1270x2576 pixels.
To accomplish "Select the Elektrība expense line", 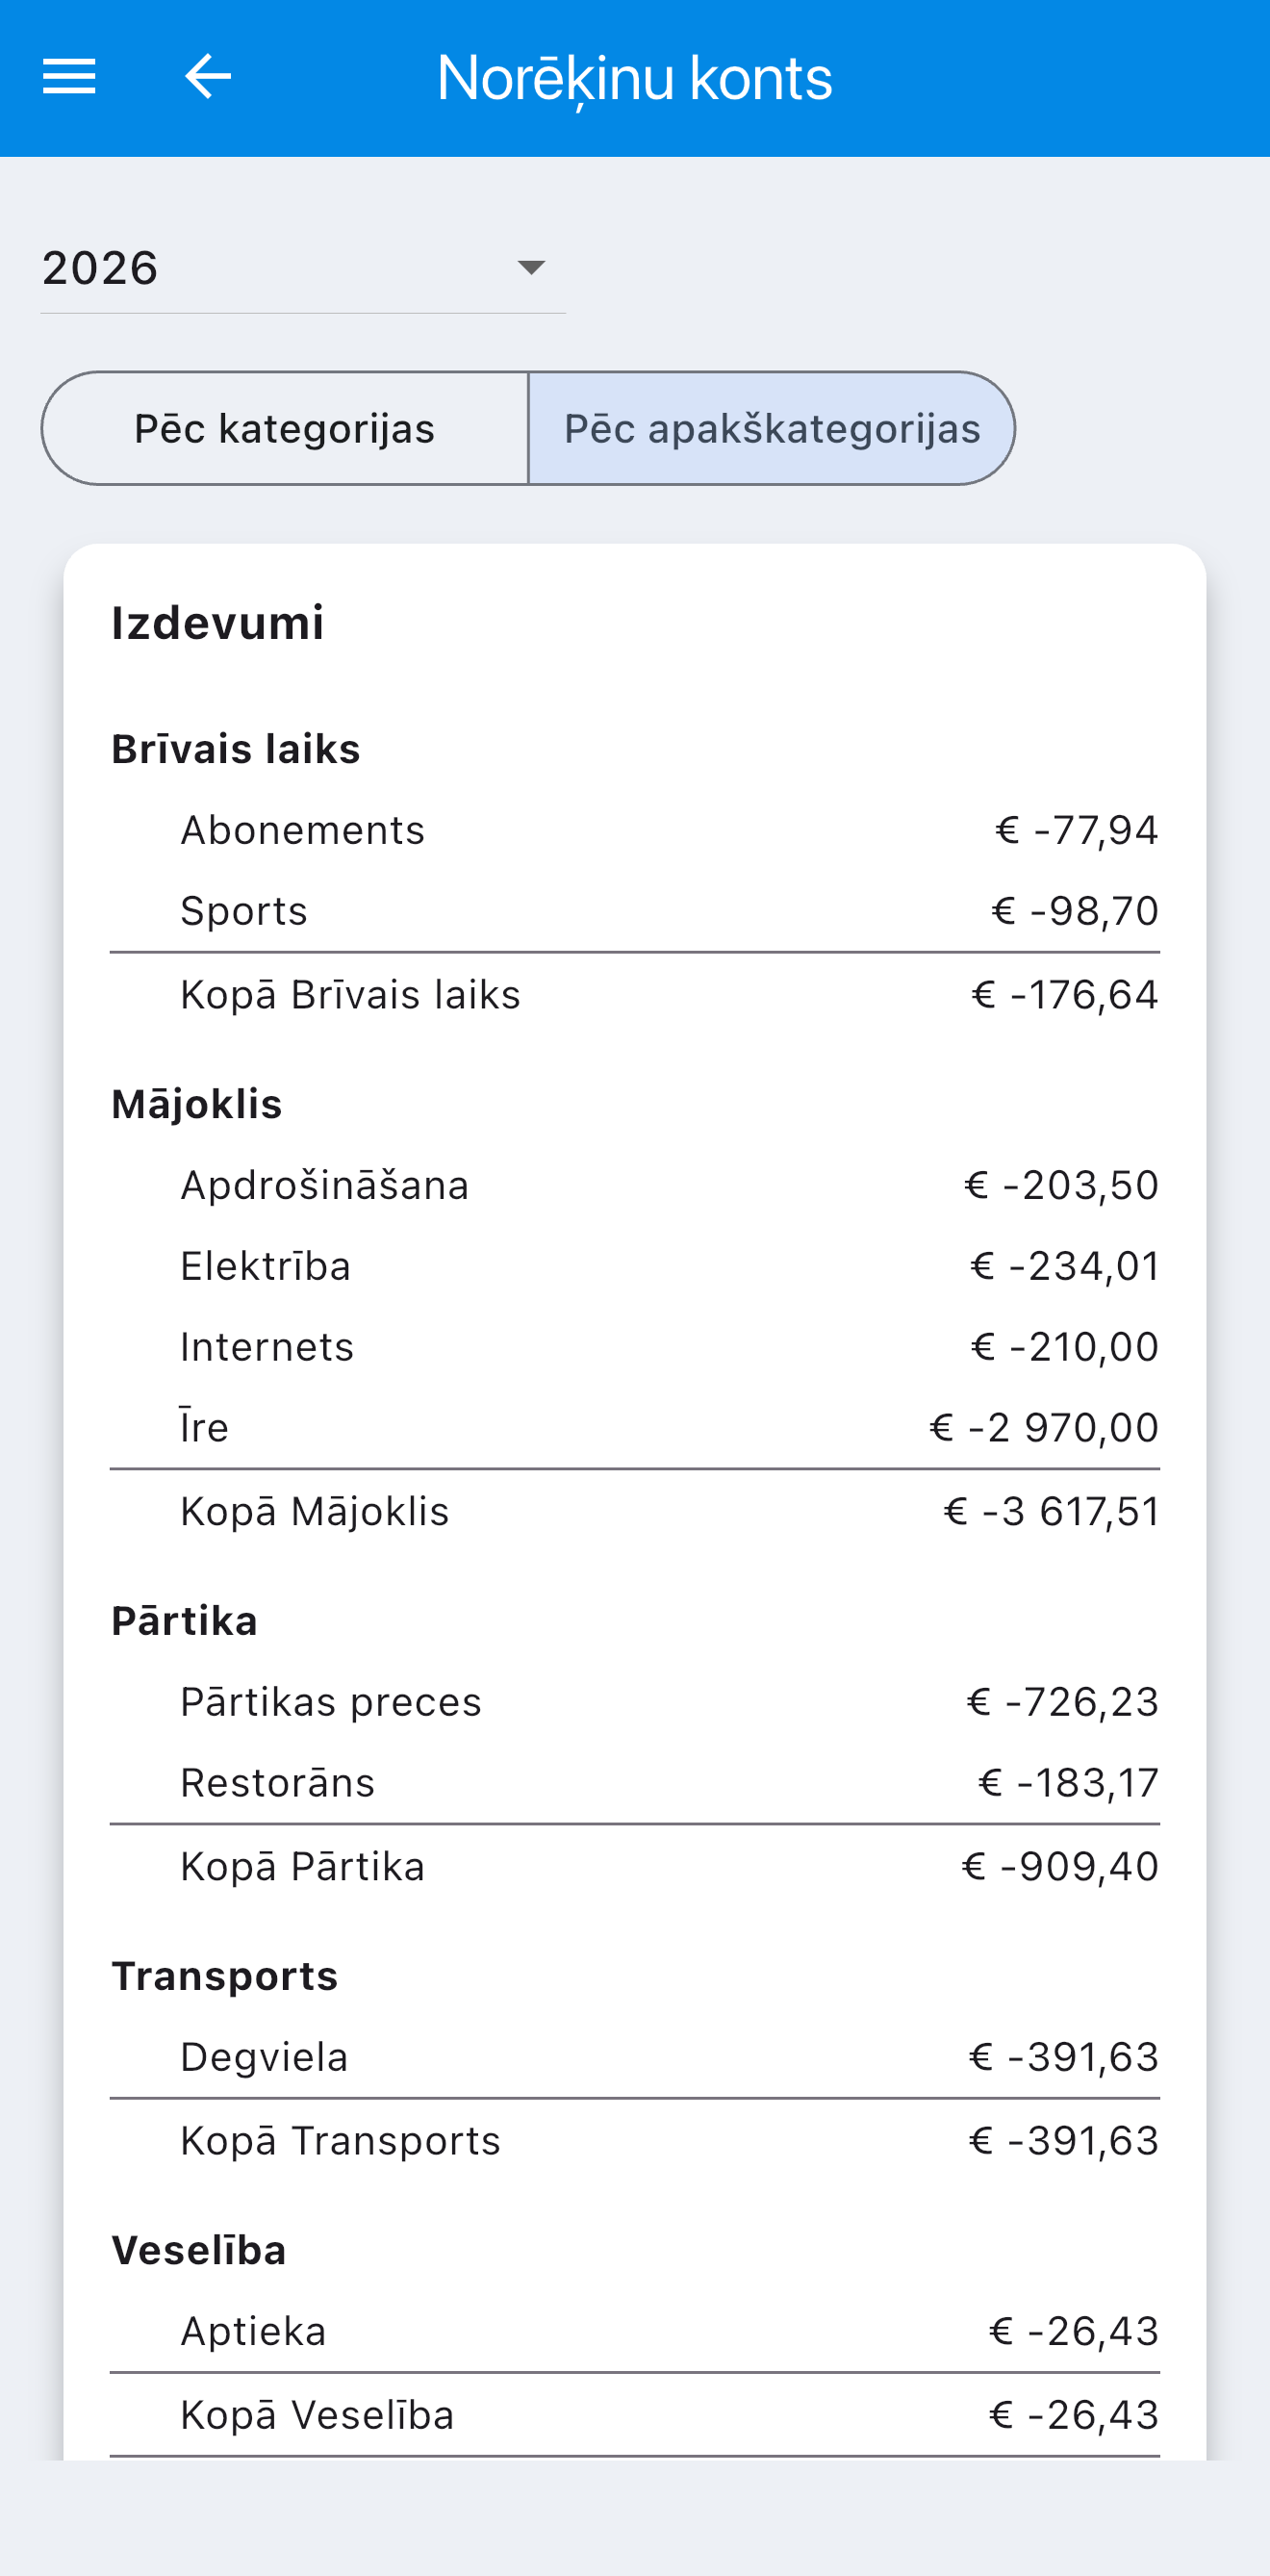I will (635, 1266).
